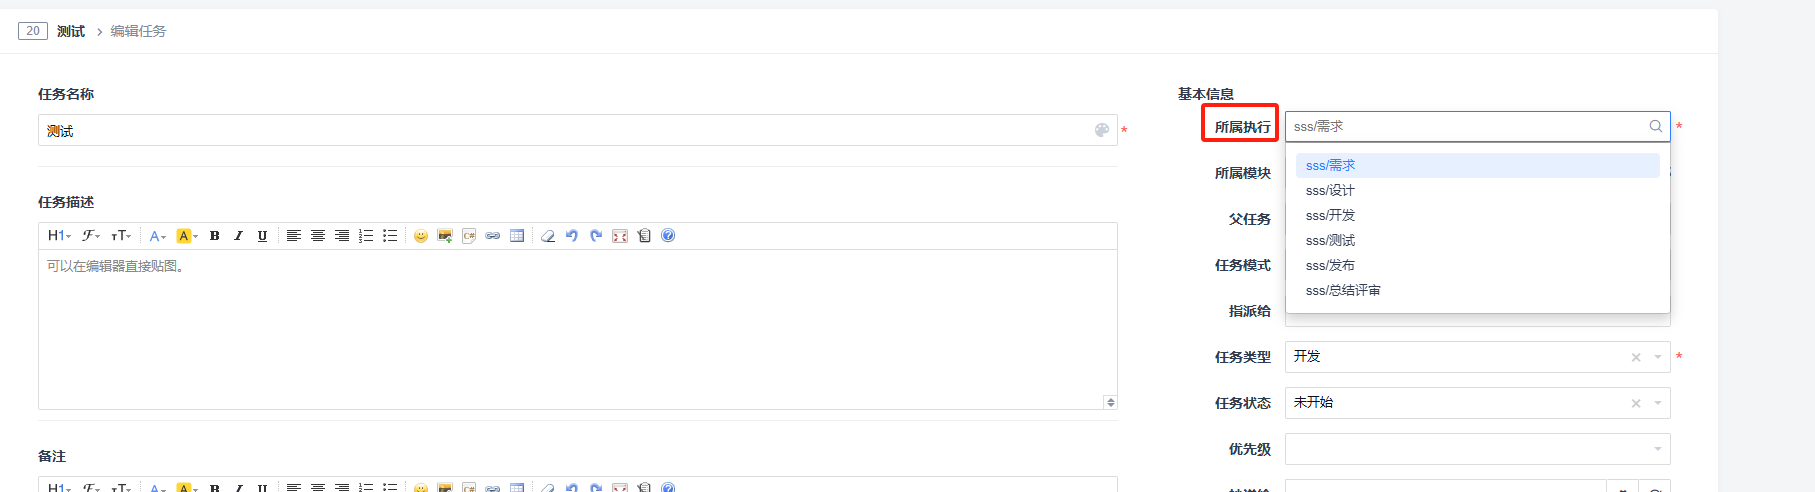
Task: Open H1 heading dropdown in description toolbar
Action: coord(59,236)
